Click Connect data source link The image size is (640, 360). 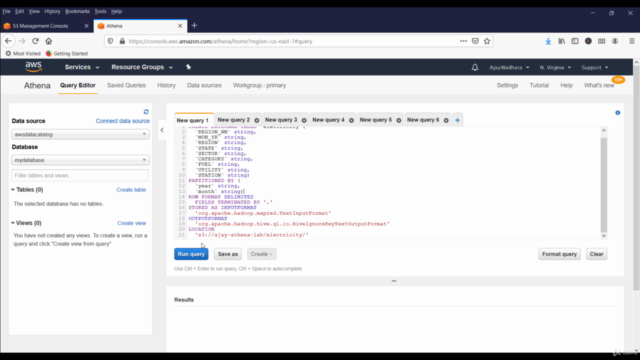point(122,121)
